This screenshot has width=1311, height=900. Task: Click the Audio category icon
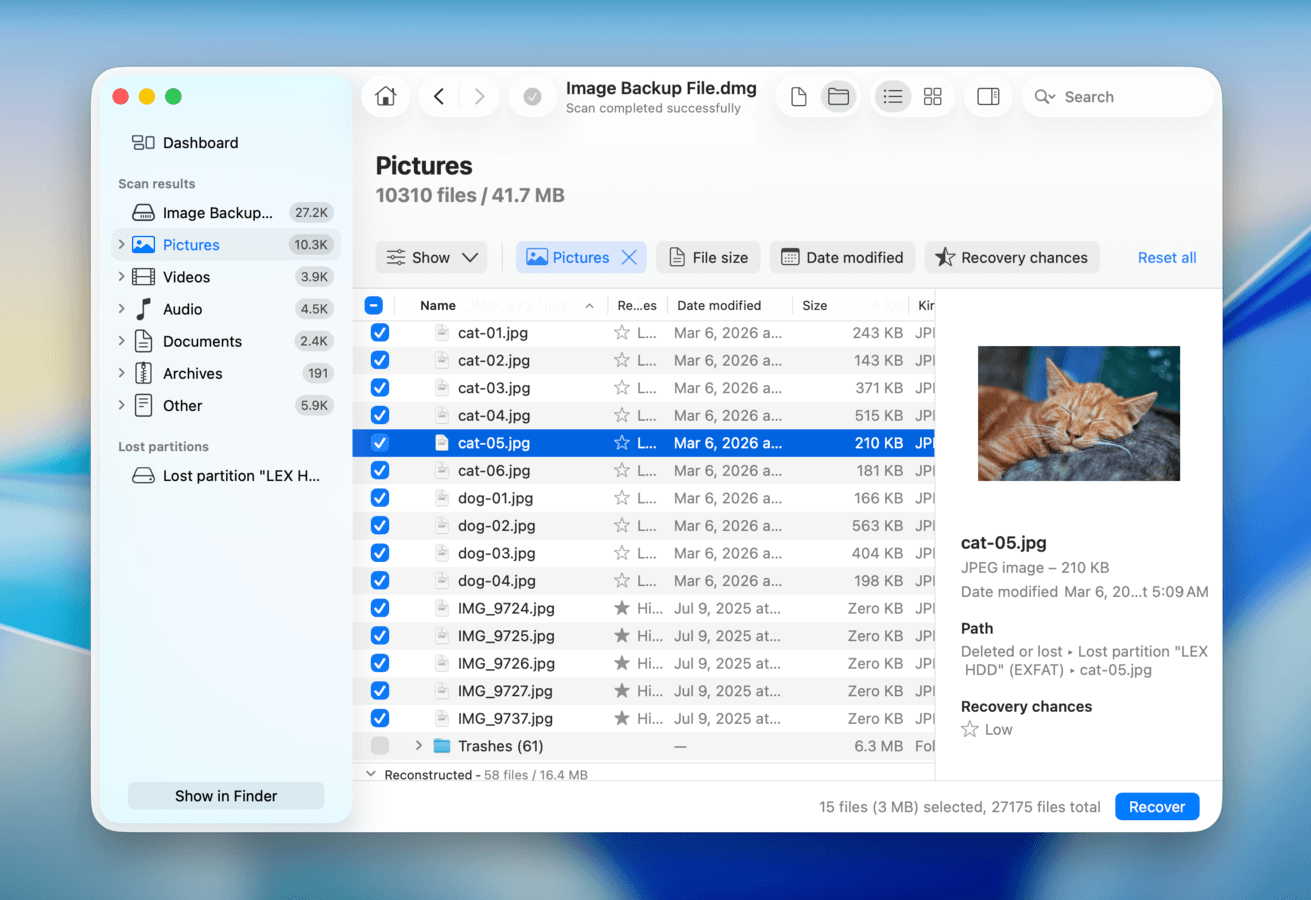coord(143,309)
